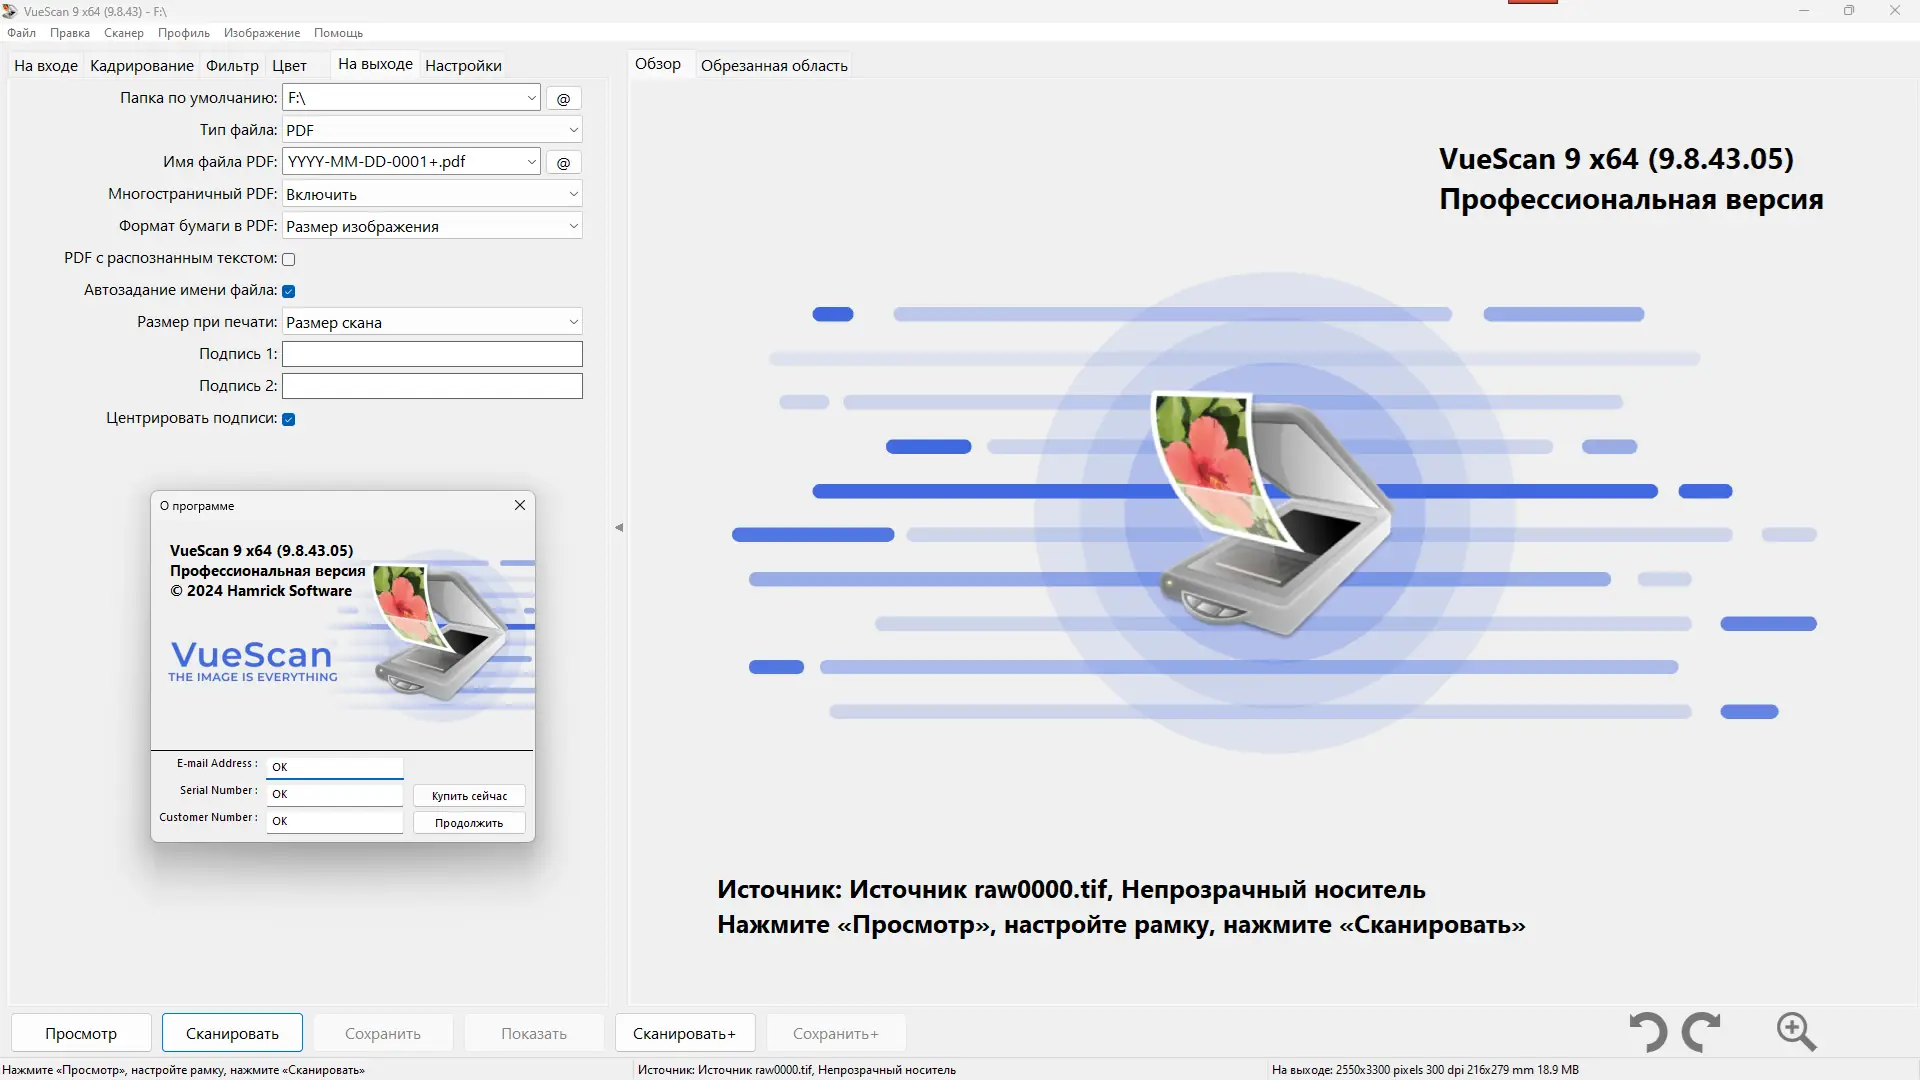Expand the Многостраничный PDF dropdown
This screenshot has height=1080, width=1920.
pos(432,194)
